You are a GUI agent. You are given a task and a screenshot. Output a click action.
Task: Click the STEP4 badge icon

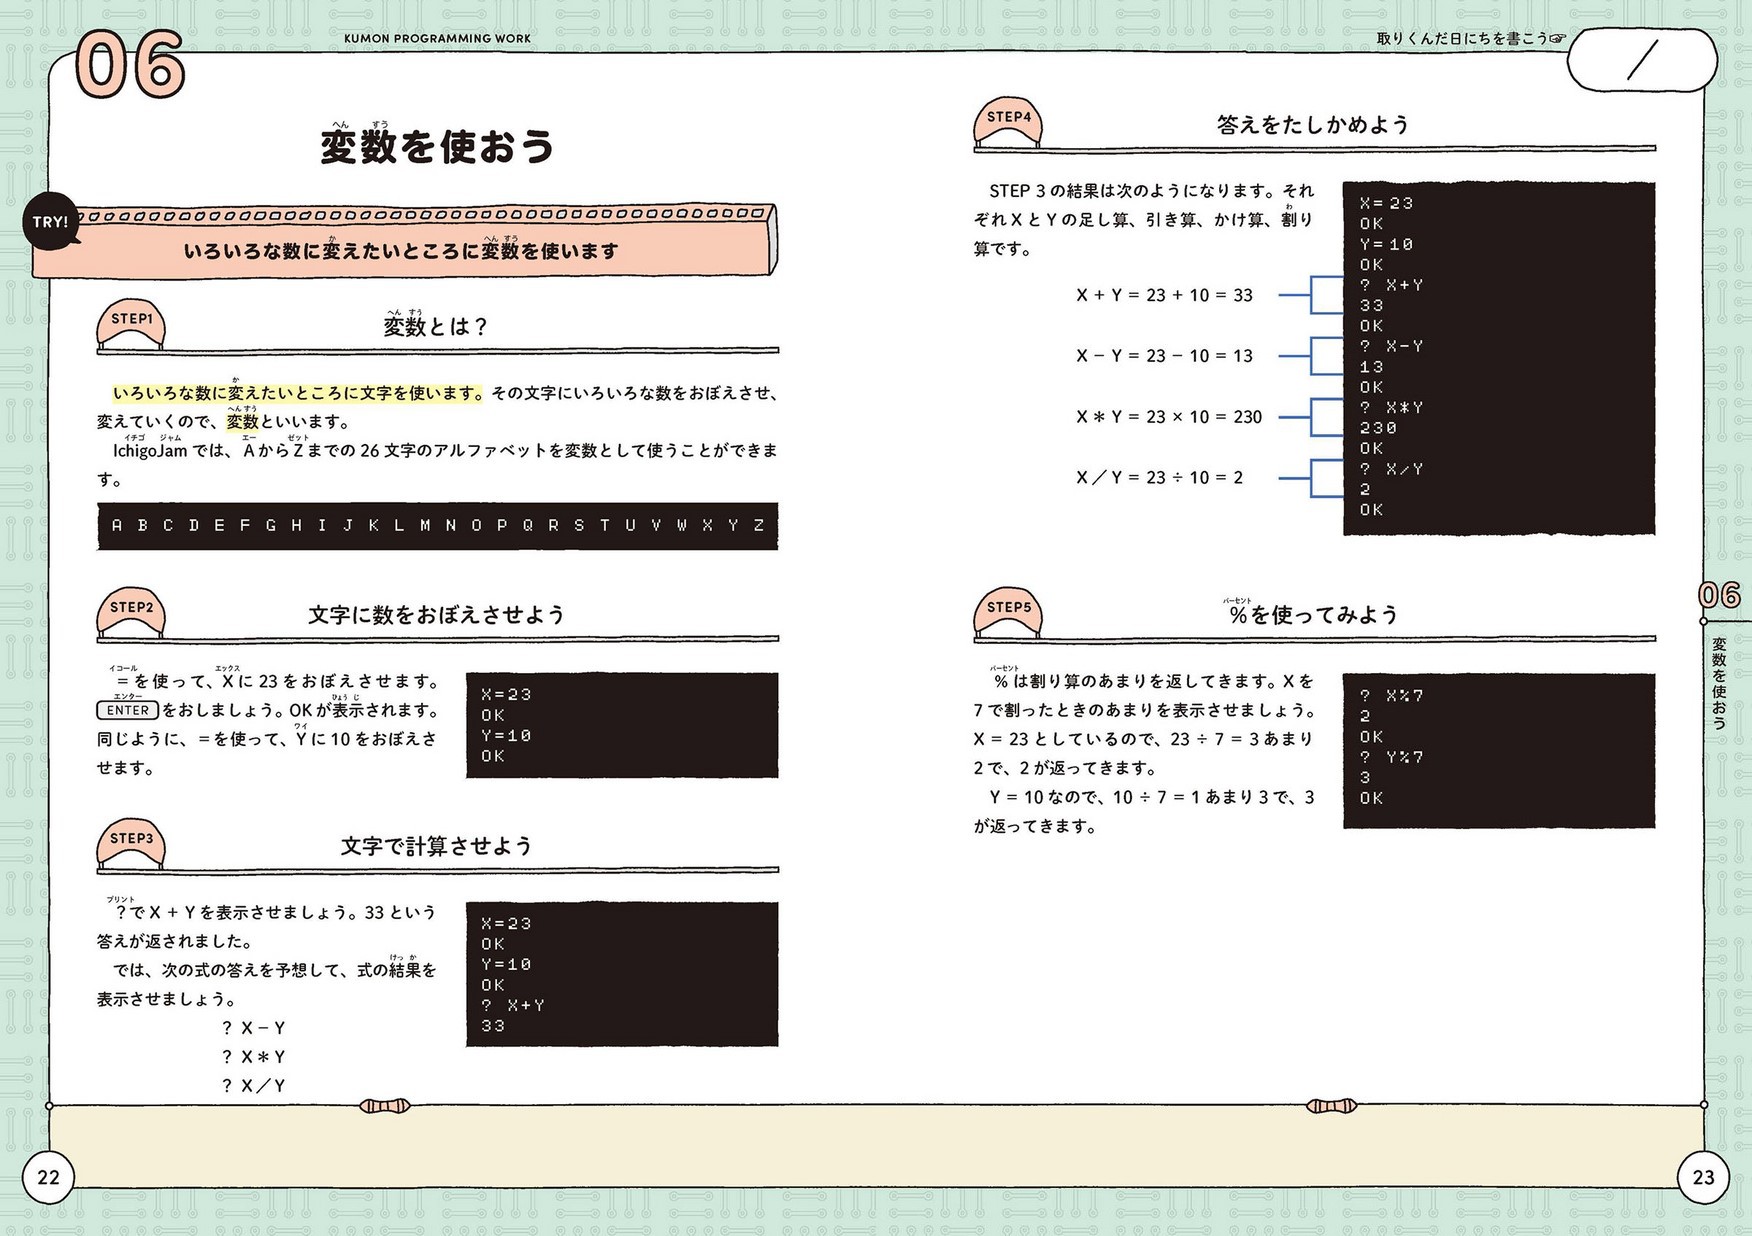point(1008,122)
